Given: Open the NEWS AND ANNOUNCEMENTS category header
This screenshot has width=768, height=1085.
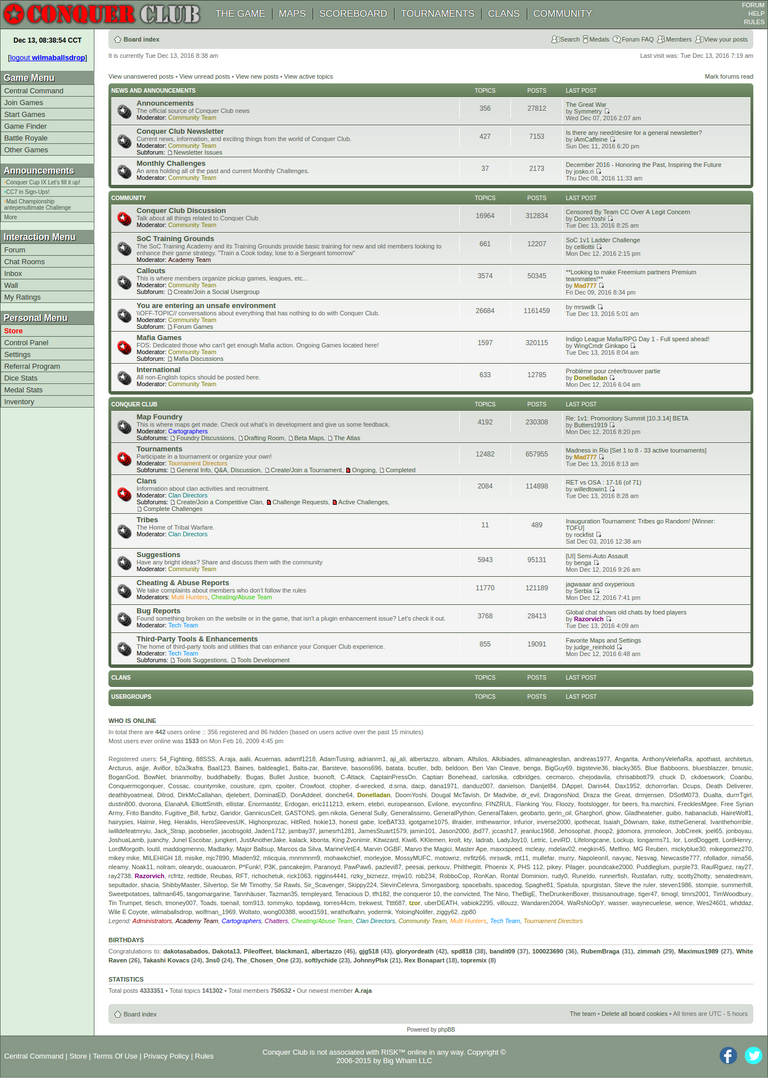Looking at the screenshot, I should (153, 91).
